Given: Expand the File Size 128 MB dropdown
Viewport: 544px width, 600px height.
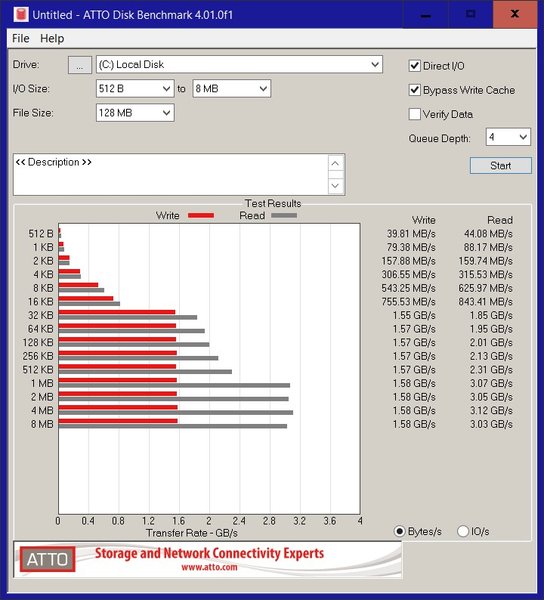Looking at the screenshot, I should coord(135,113).
